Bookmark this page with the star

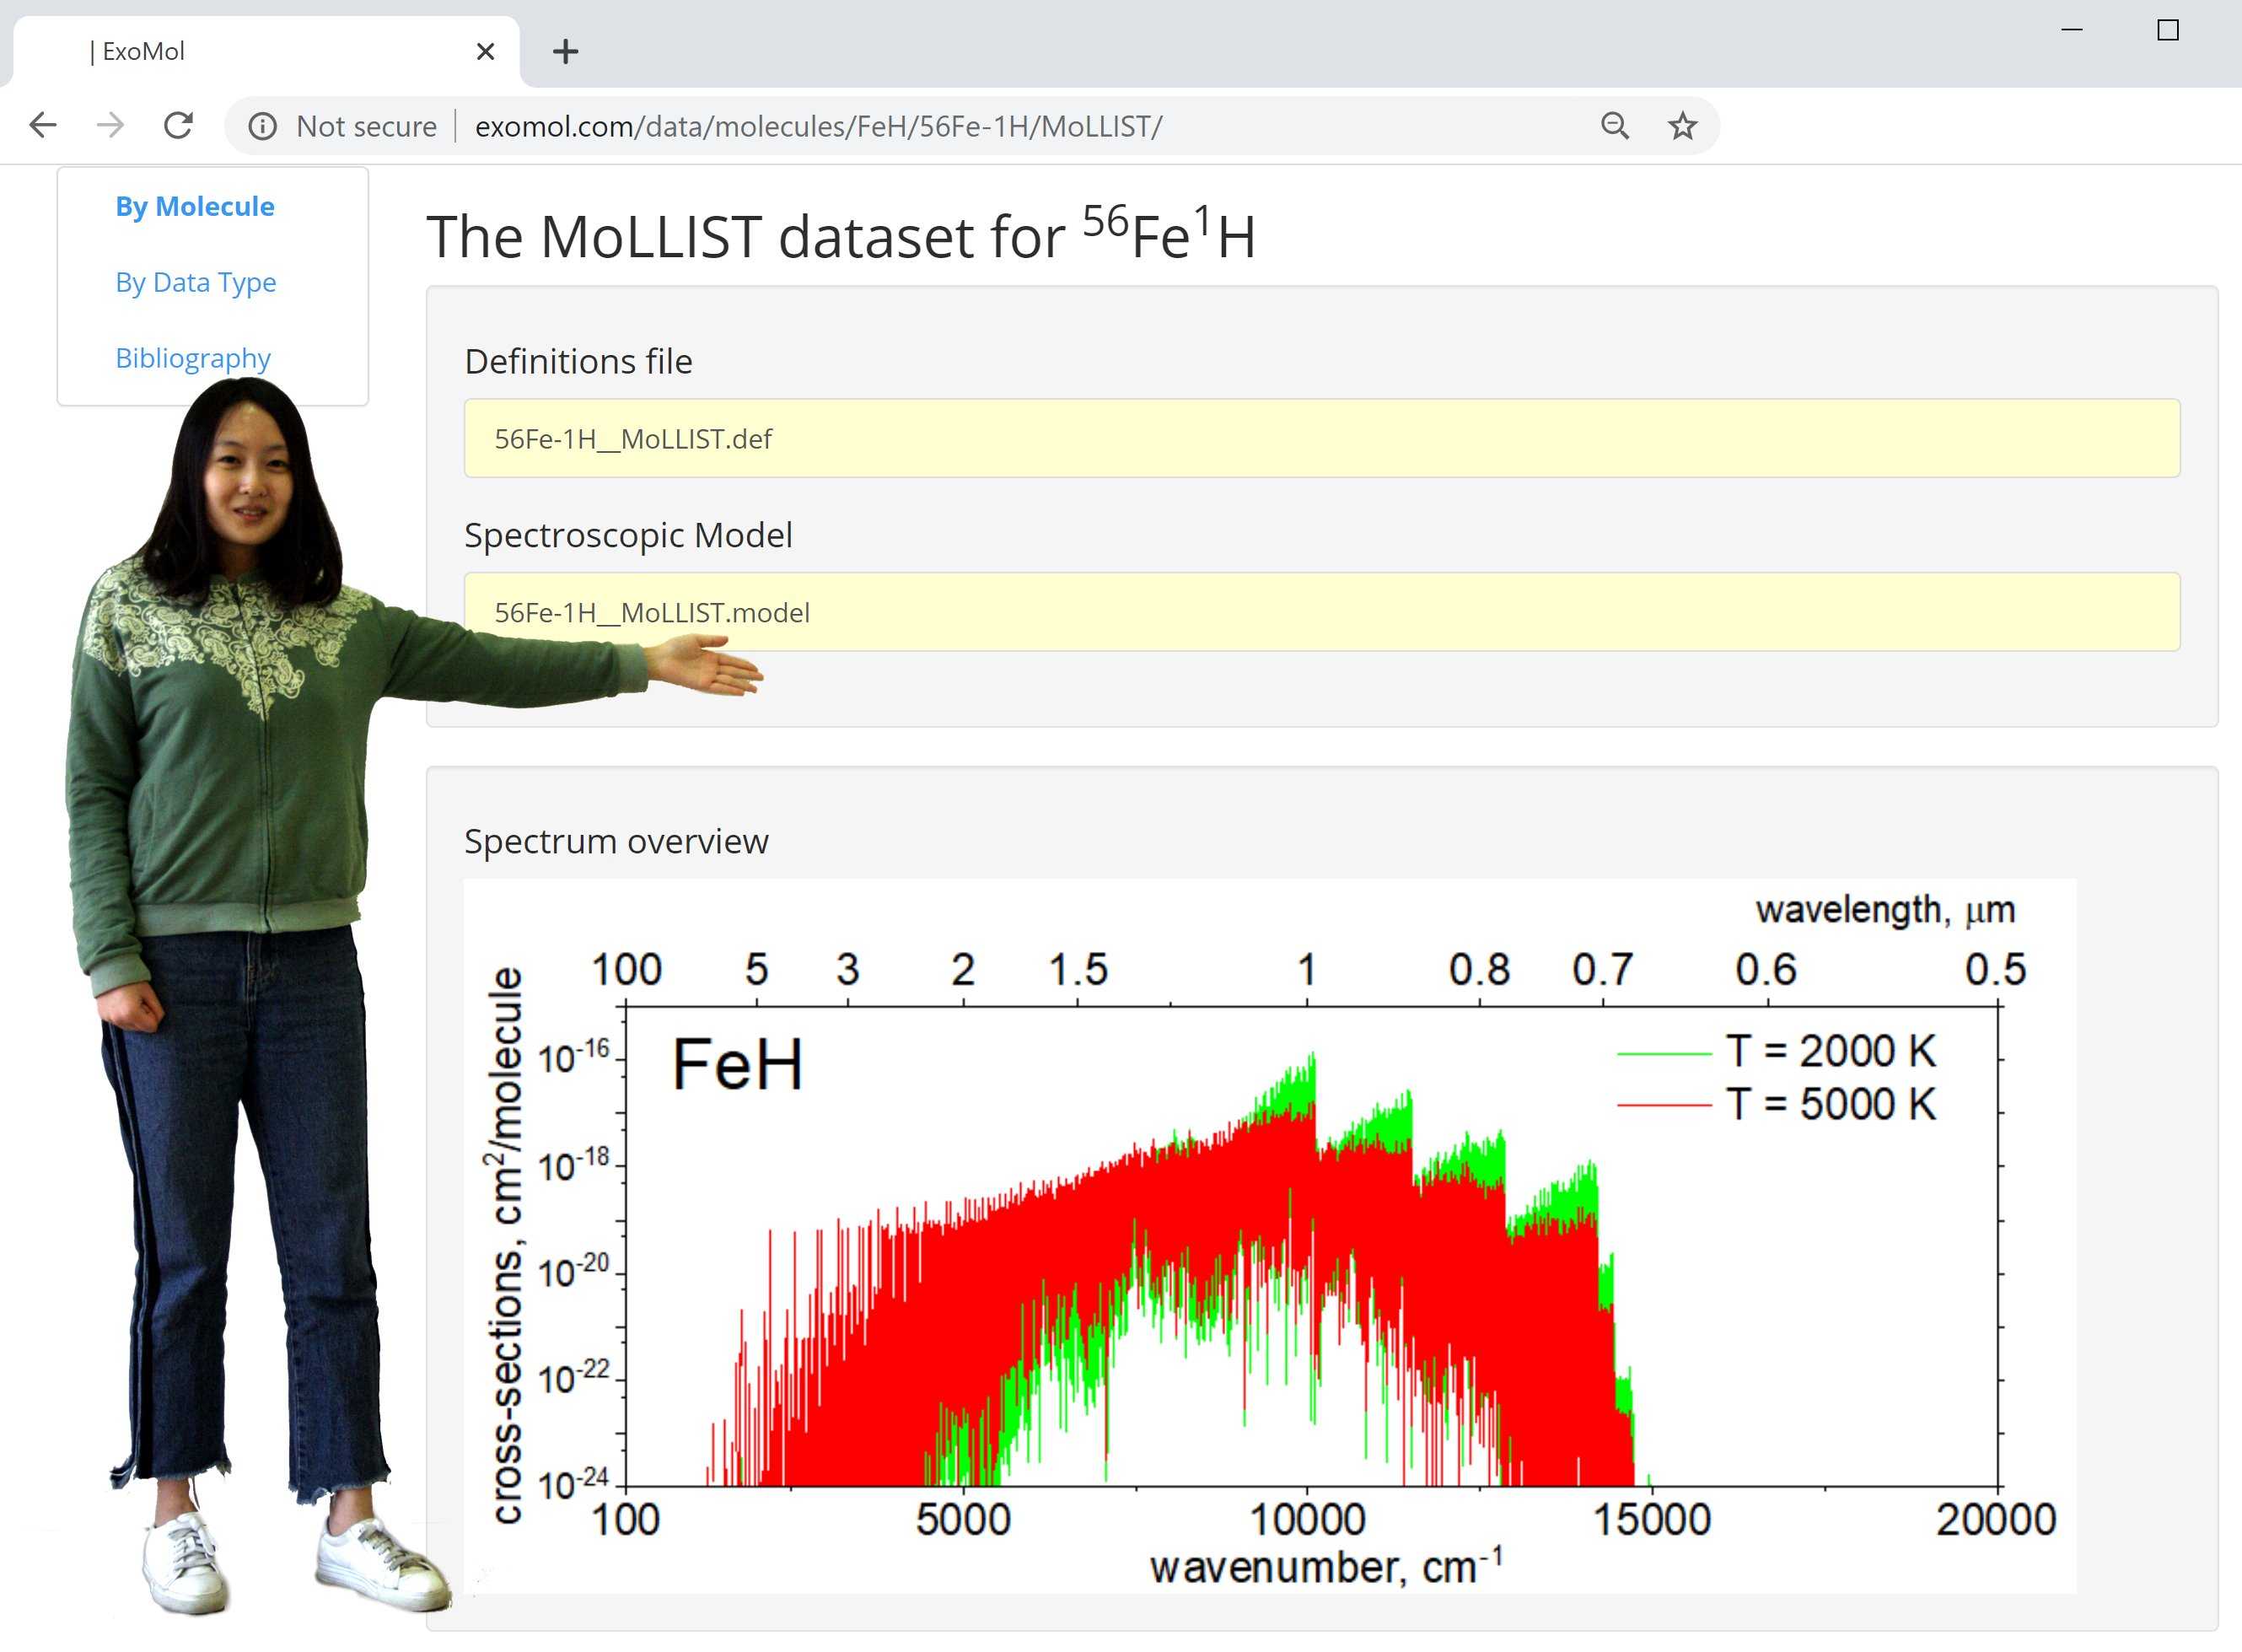point(1682,126)
